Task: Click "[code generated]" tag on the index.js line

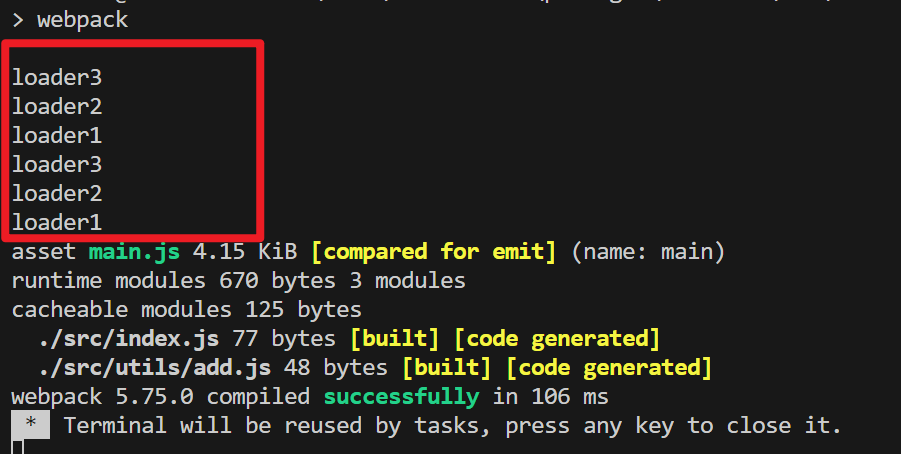Action: (556, 338)
